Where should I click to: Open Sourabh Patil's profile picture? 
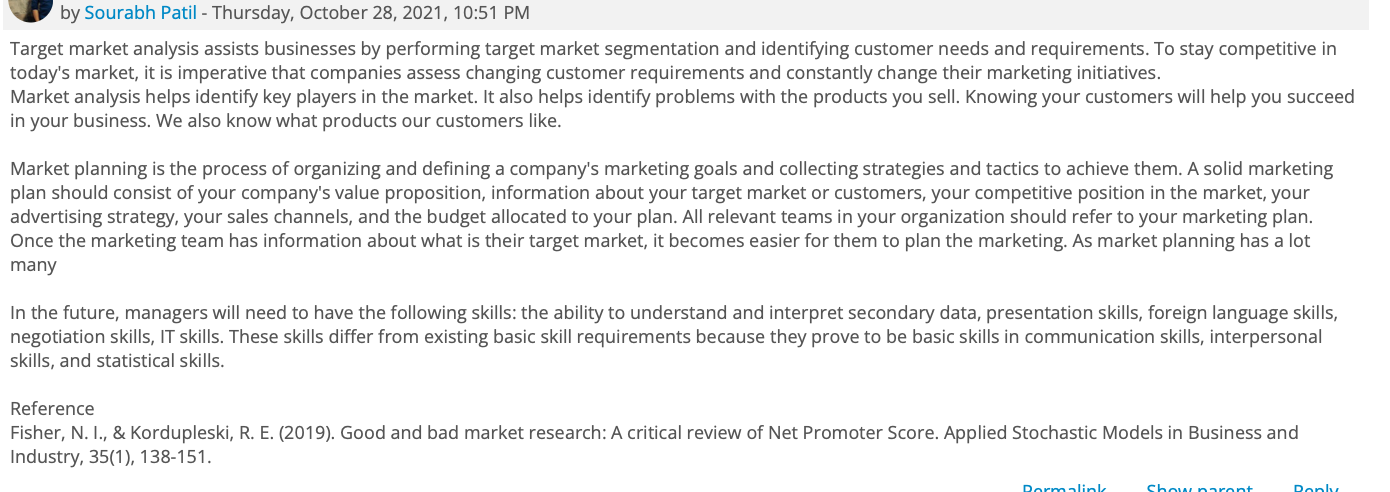[30, 9]
